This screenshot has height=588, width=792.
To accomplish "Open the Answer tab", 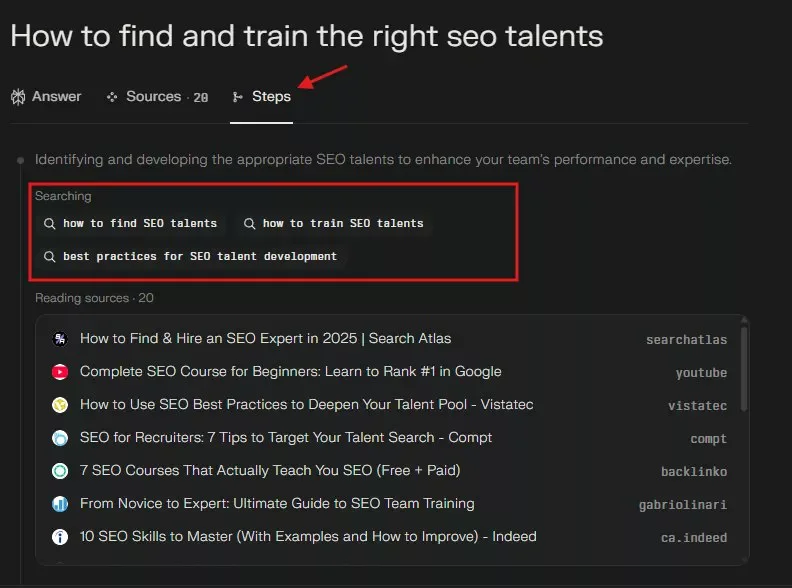I will [x=46, y=97].
